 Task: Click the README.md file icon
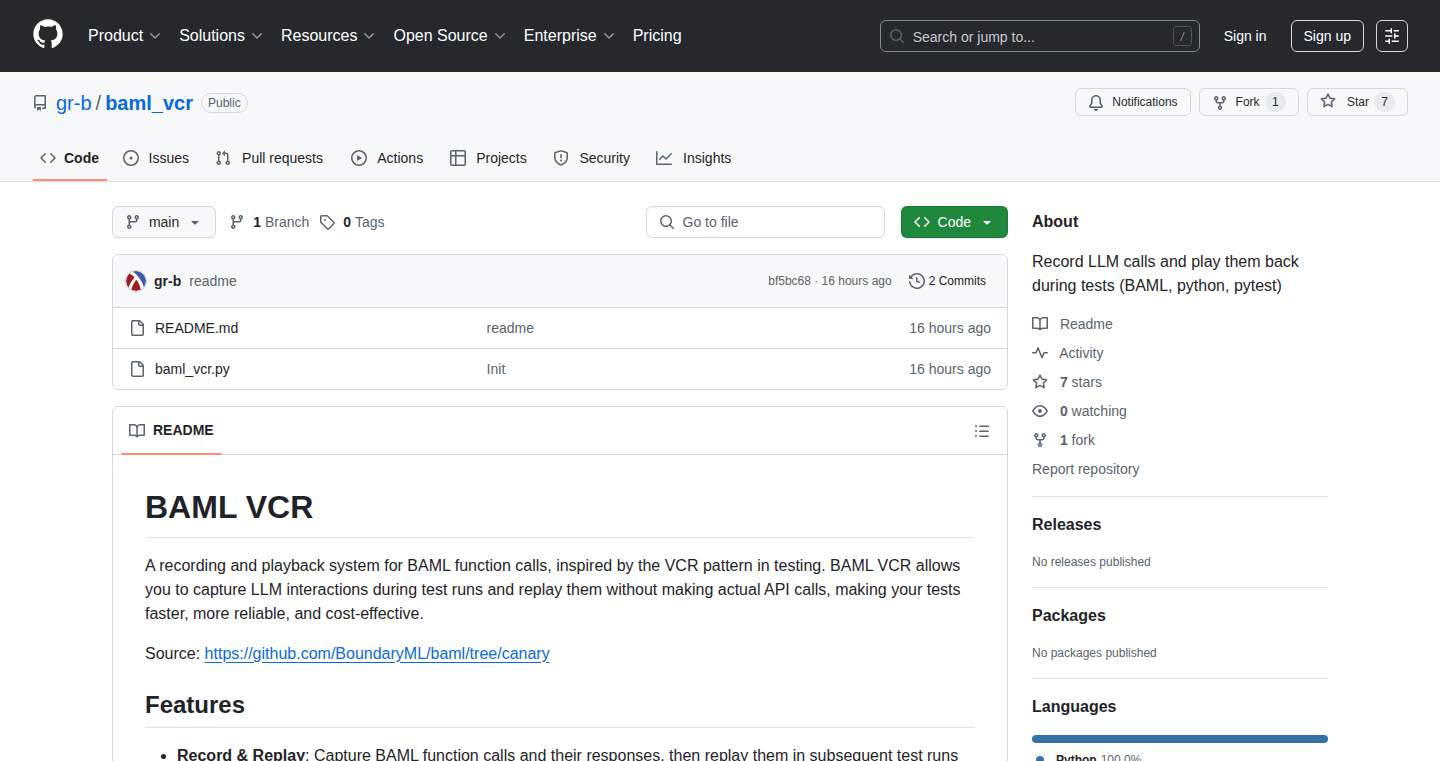[x=137, y=328]
